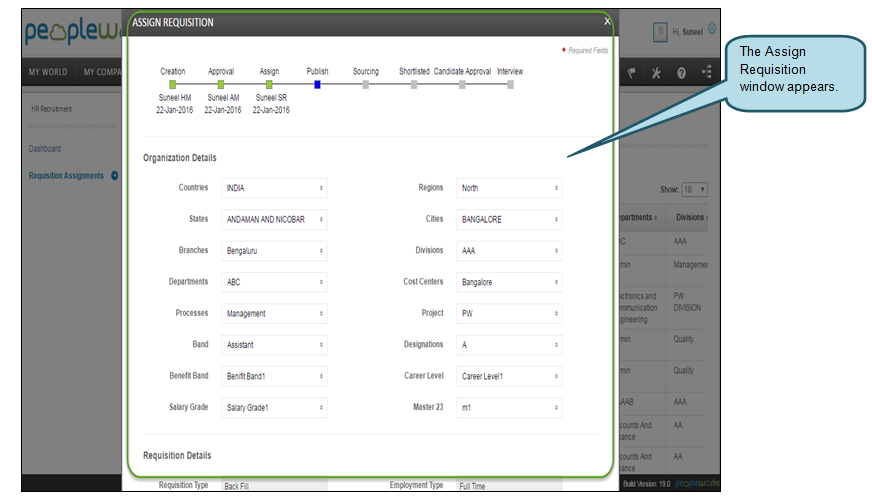Open the Master 23 dropdown showing m1

(509, 408)
